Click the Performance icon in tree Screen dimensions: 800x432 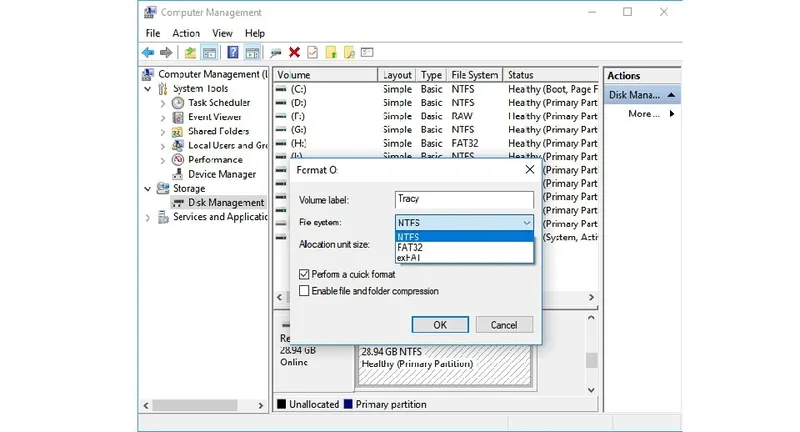point(178,160)
